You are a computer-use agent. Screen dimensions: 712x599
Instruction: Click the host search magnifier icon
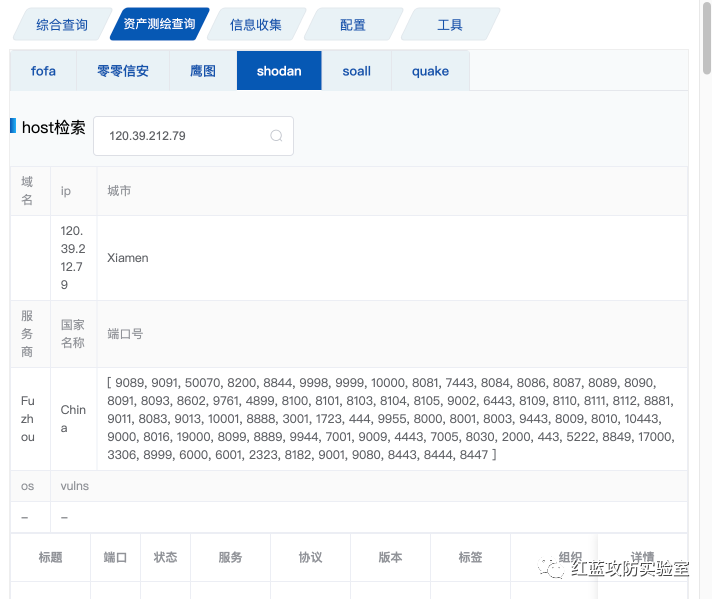coord(277,136)
